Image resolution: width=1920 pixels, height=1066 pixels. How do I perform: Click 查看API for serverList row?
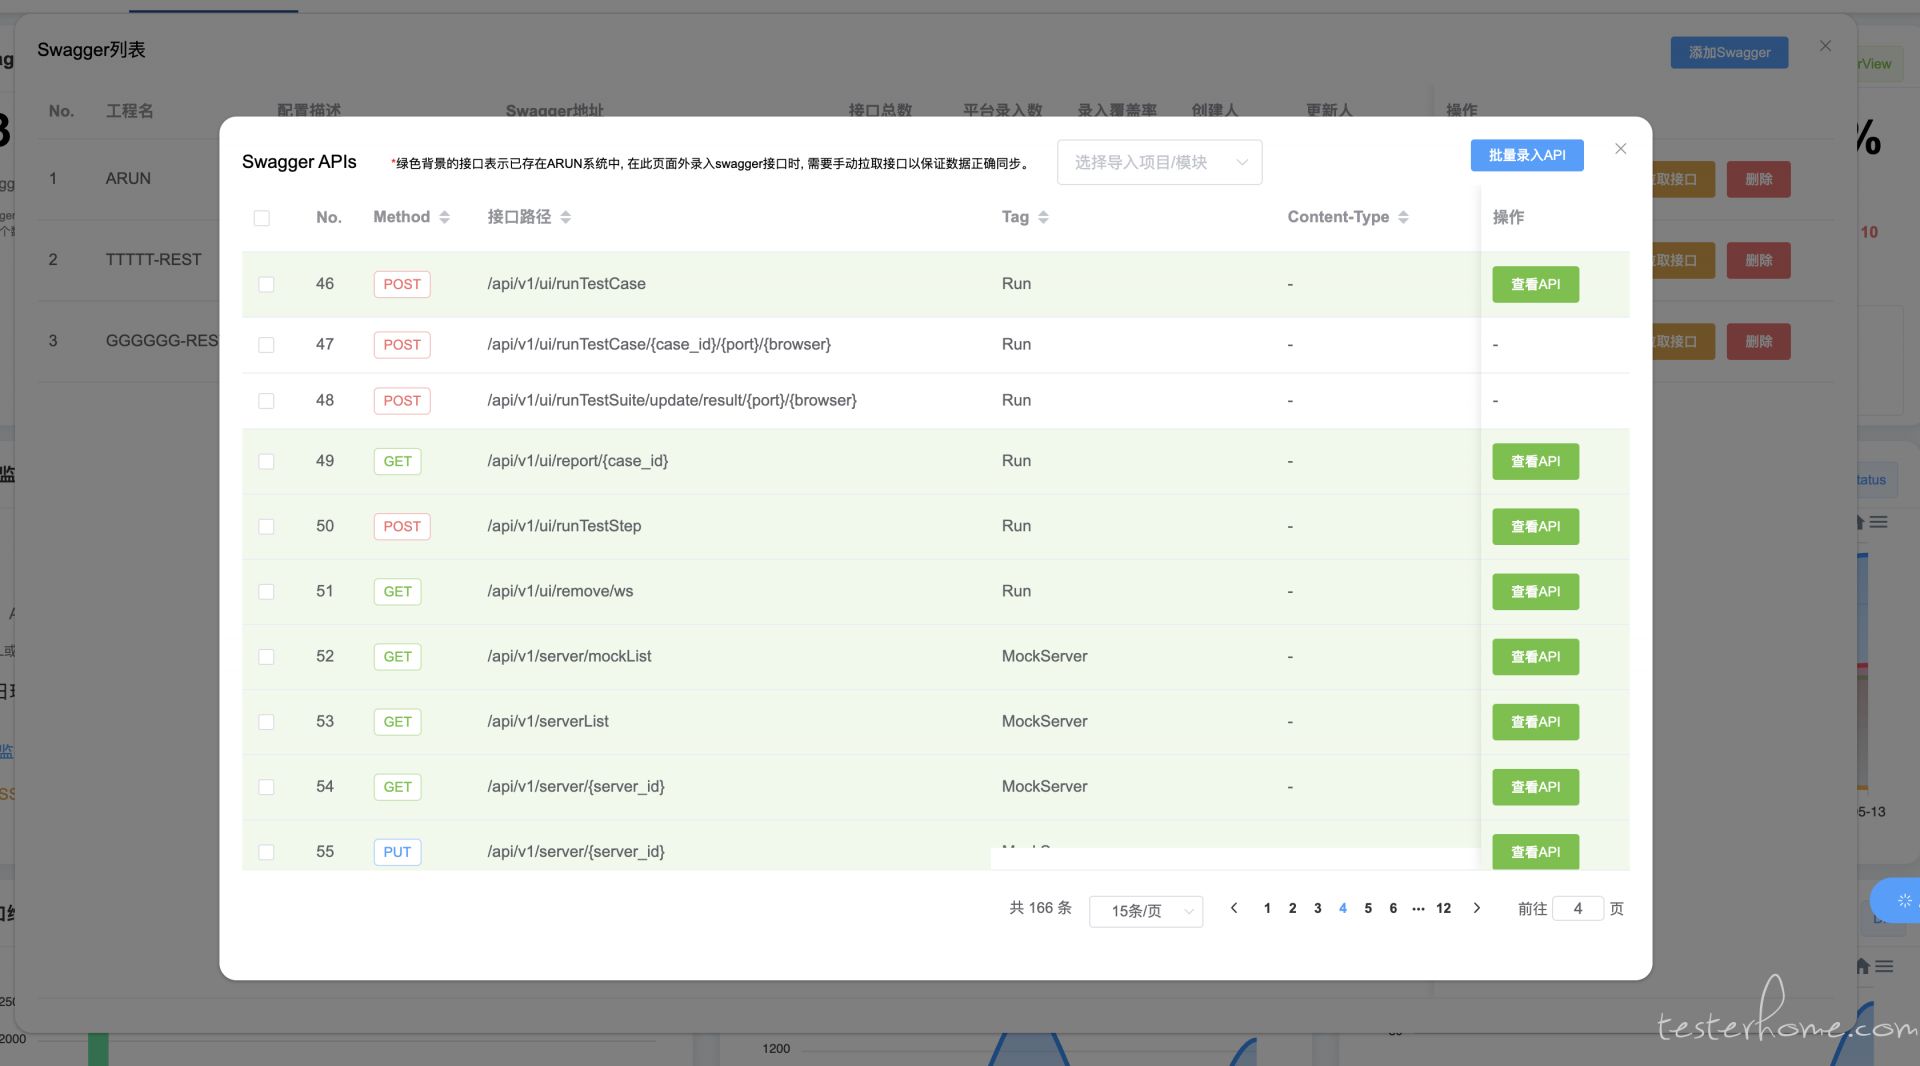(x=1535, y=721)
